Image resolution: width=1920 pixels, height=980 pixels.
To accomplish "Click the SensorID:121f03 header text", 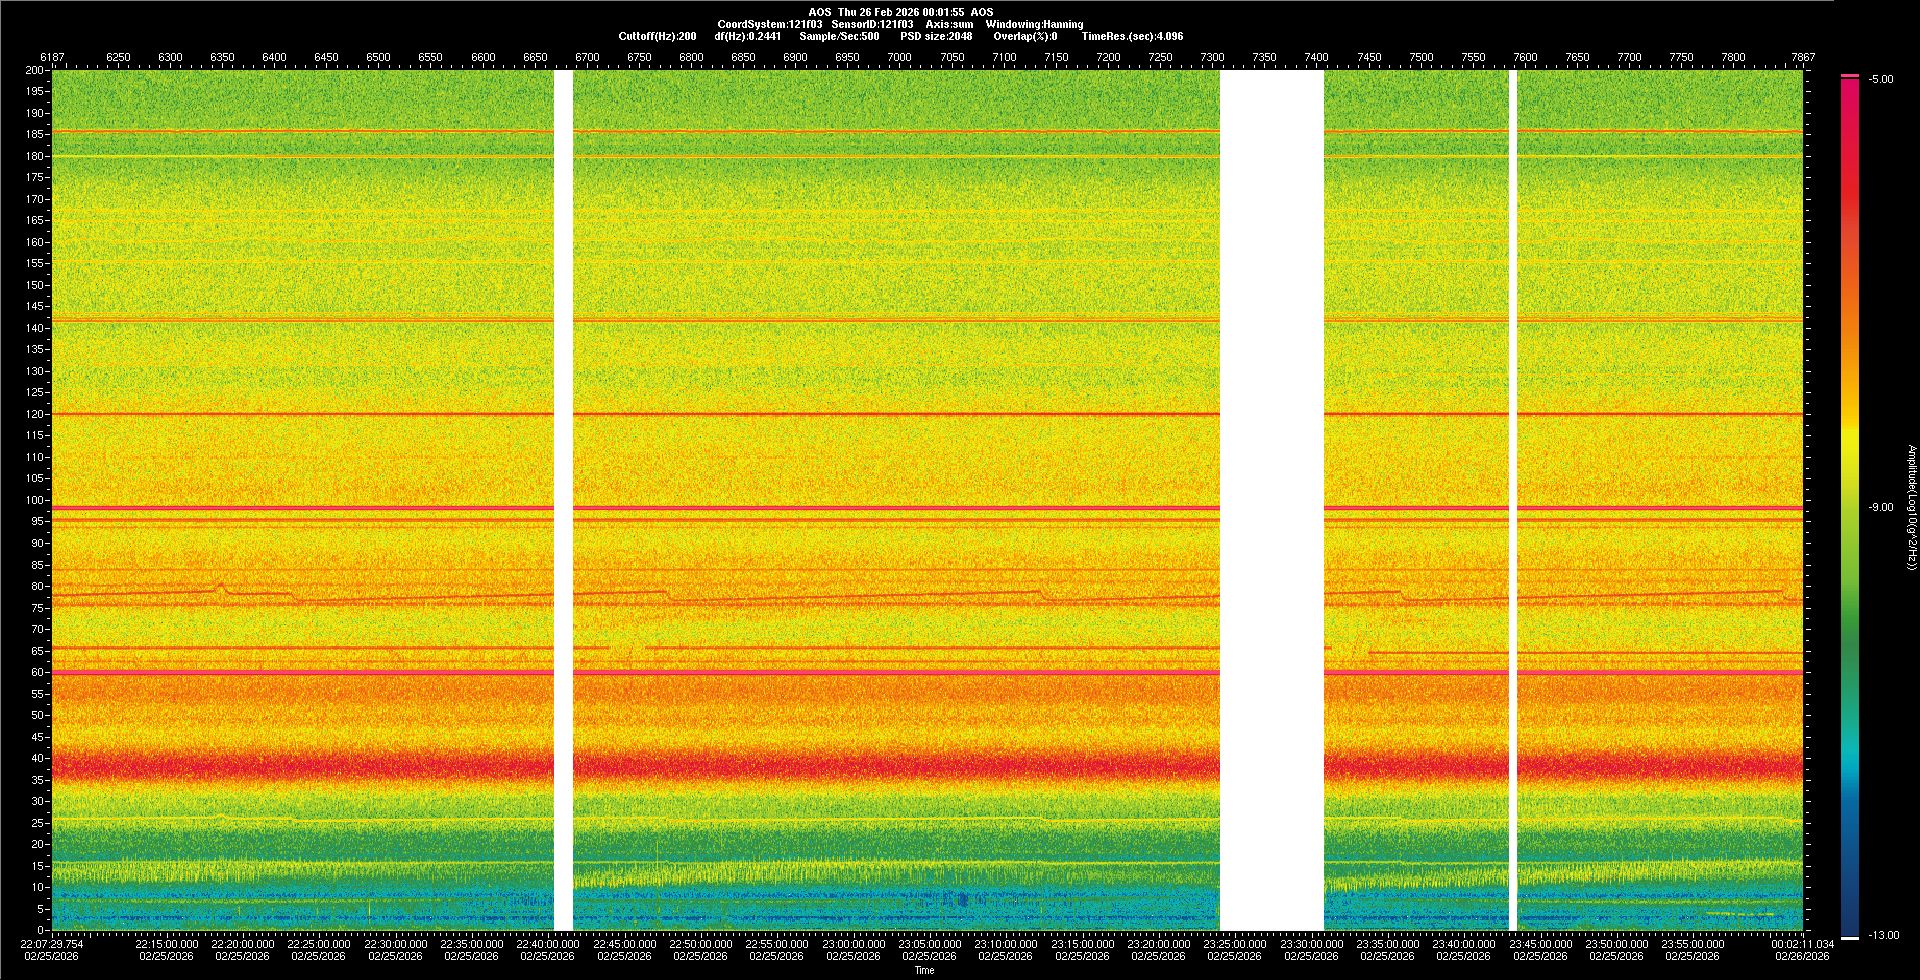I will coord(872,25).
